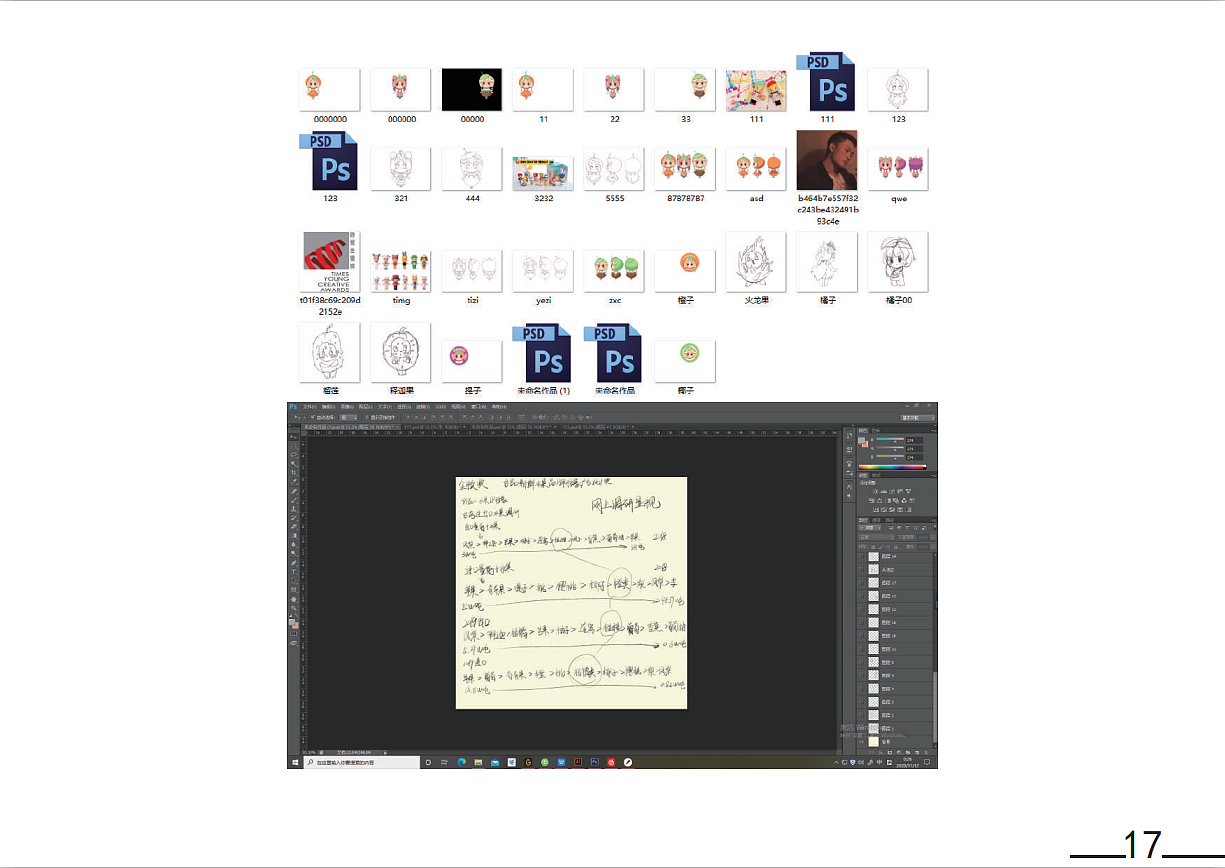Open the 文件 menu

point(310,406)
